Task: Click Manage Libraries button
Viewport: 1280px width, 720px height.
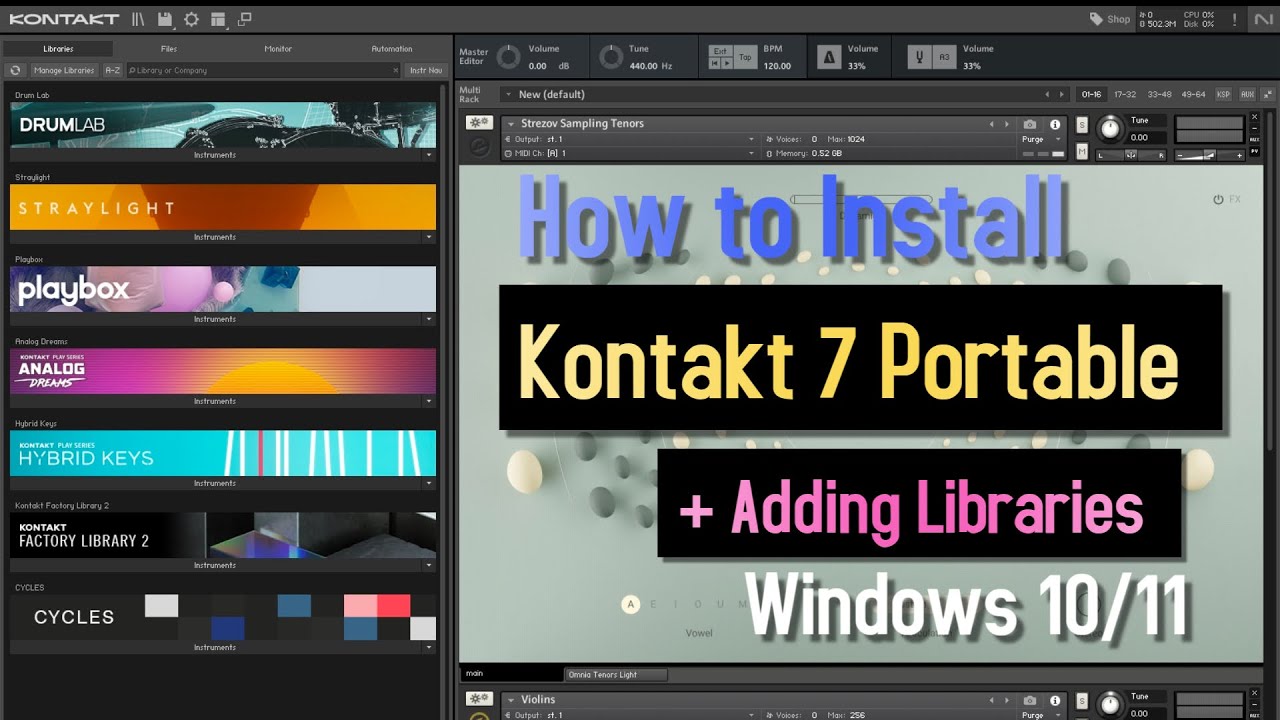Action: [x=64, y=70]
